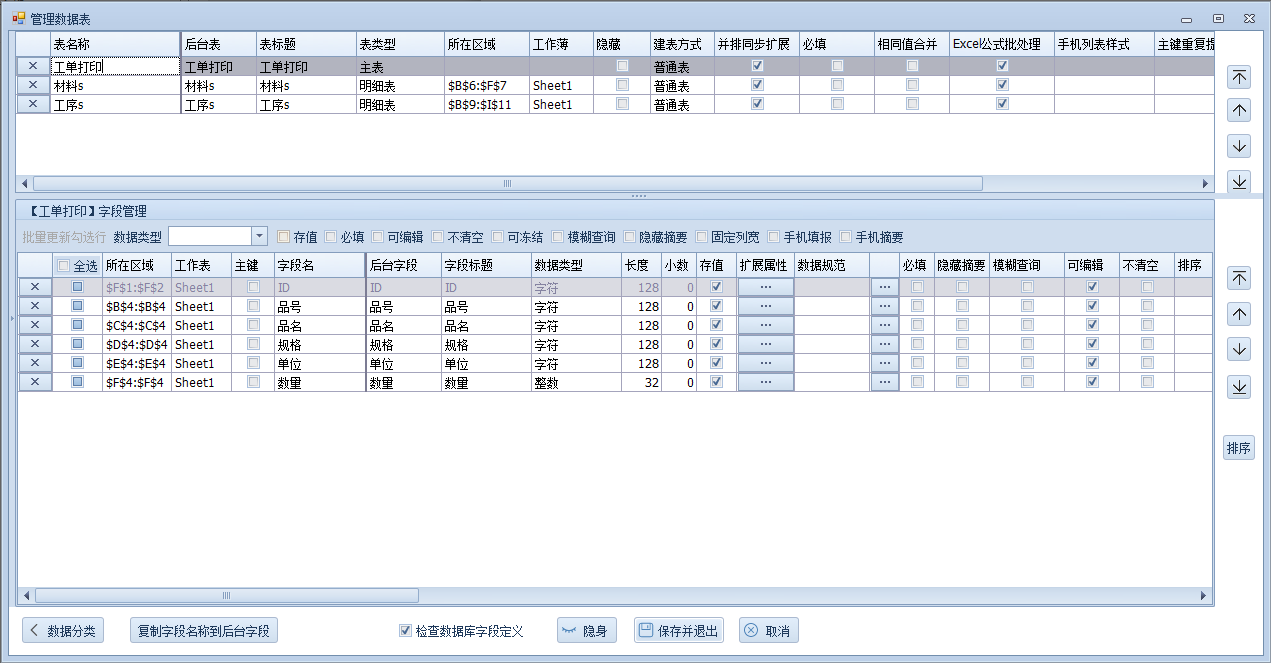Delete the 品号 field row using X

pyautogui.click(x=35, y=306)
